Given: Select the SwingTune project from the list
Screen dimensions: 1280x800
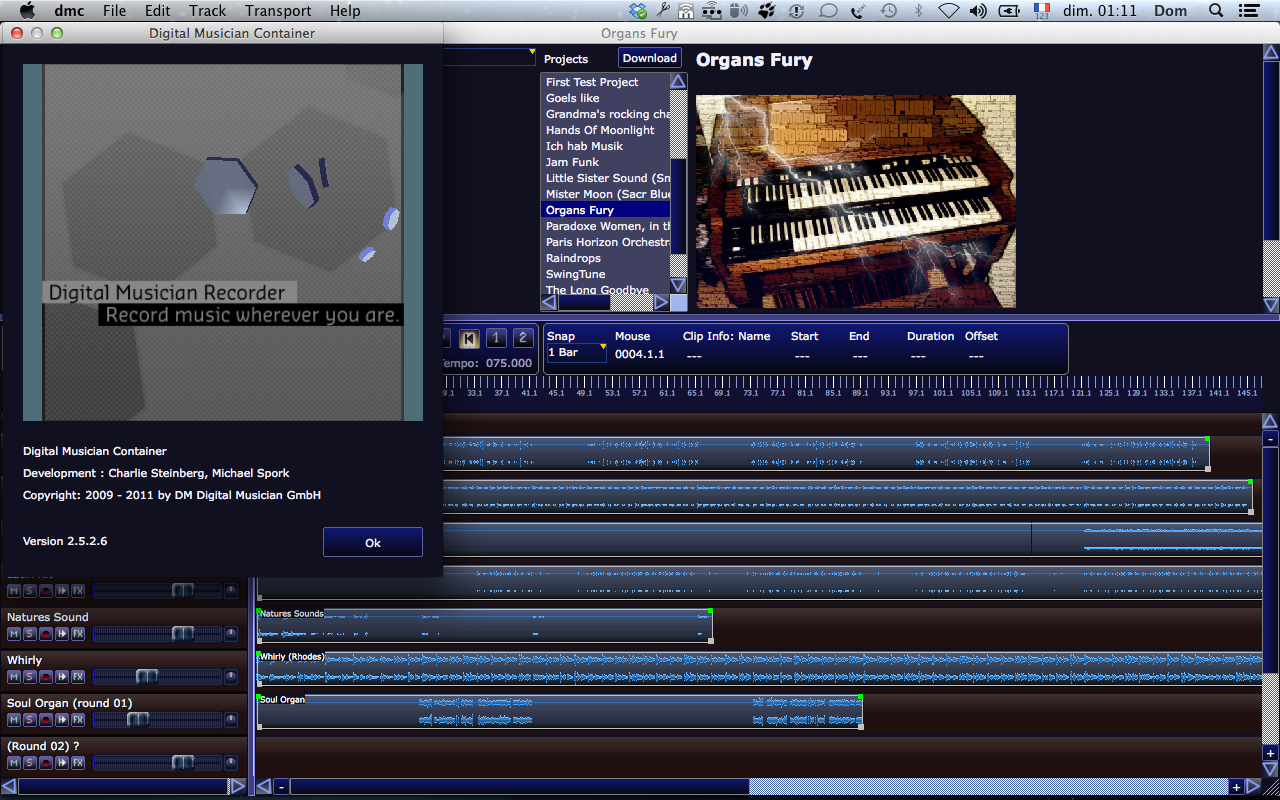Looking at the screenshot, I should [x=575, y=273].
